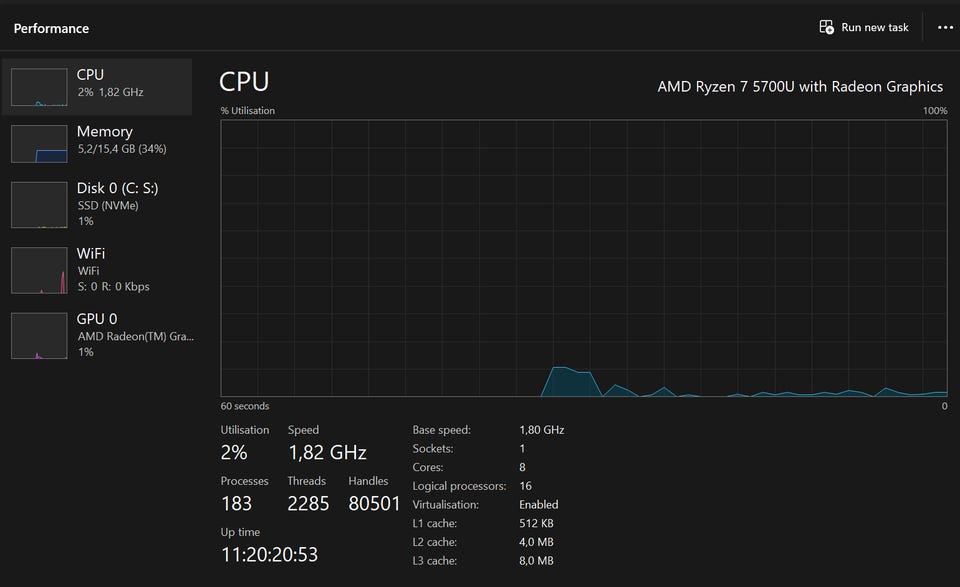Click the Virtualisation Enabled value

pyautogui.click(x=539, y=505)
